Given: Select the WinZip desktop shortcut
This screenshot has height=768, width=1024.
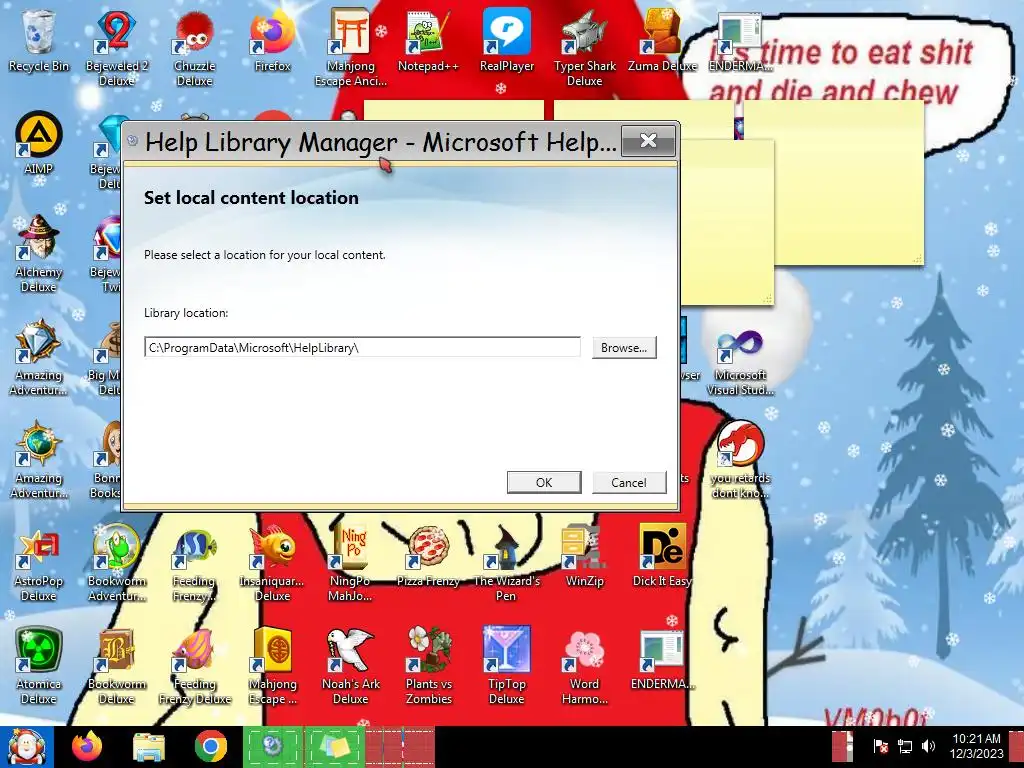Looking at the screenshot, I should (x=584, y=556).
